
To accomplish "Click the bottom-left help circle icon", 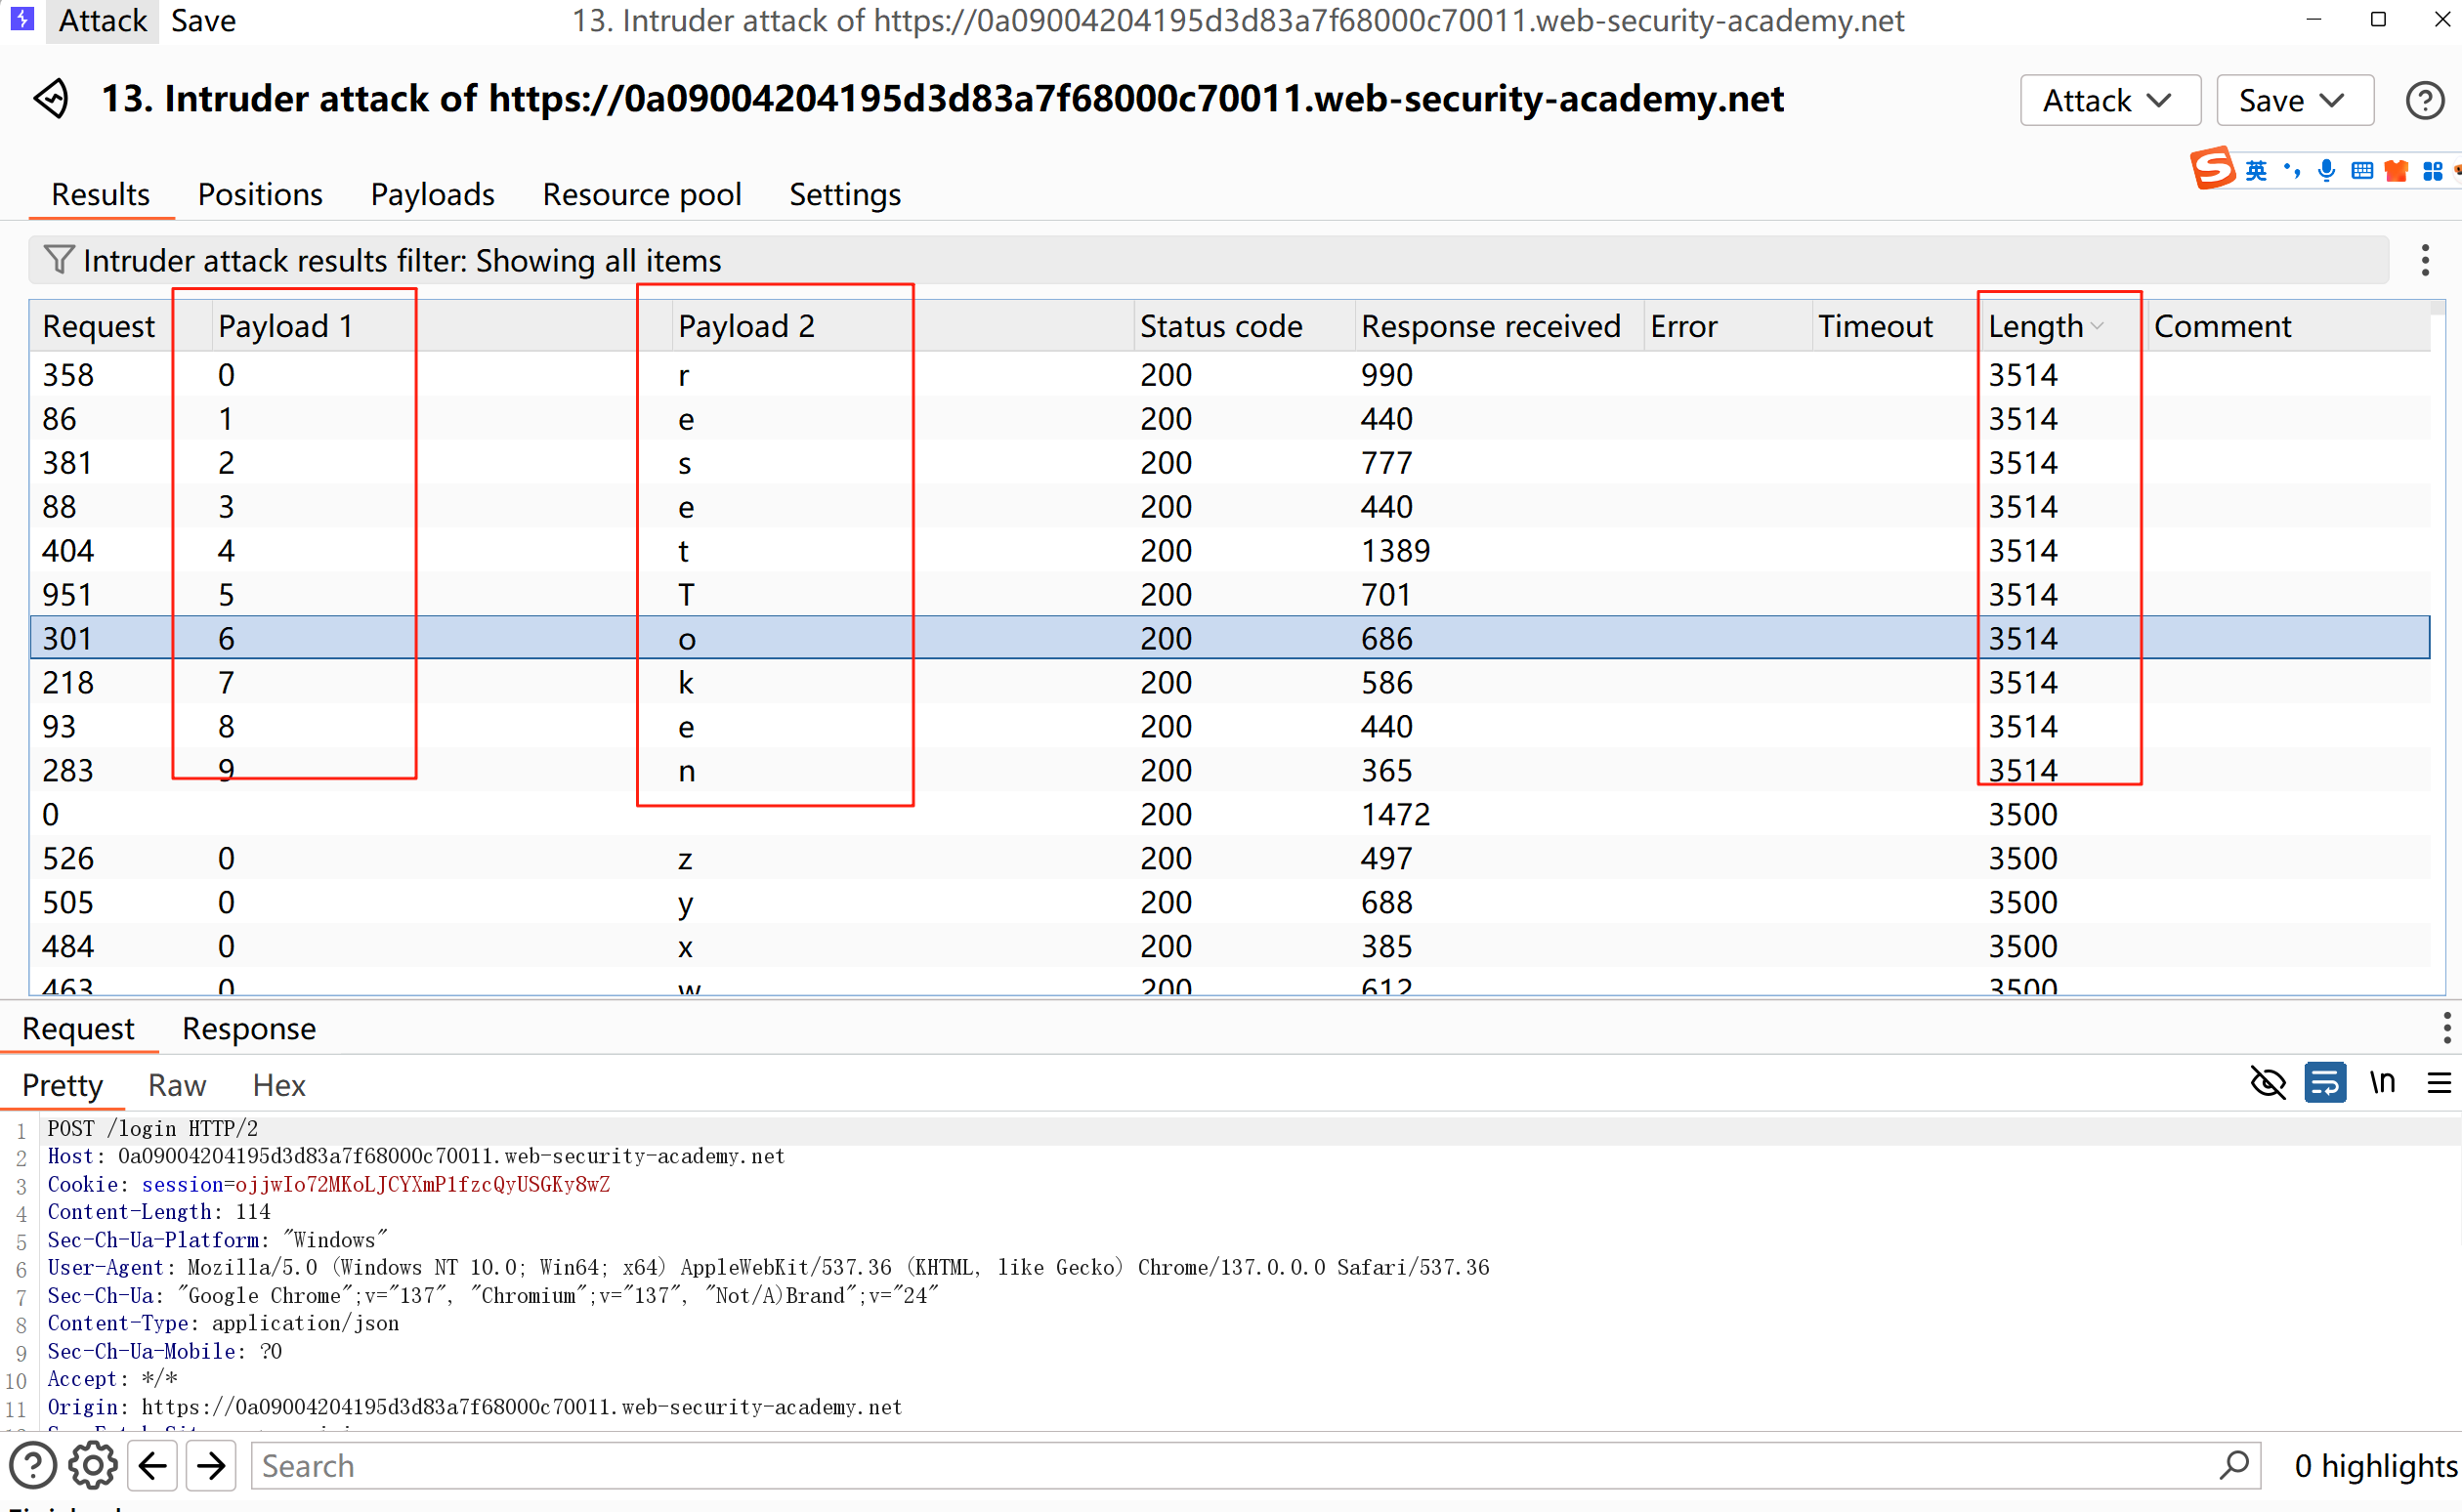I will pos(33,1466).
